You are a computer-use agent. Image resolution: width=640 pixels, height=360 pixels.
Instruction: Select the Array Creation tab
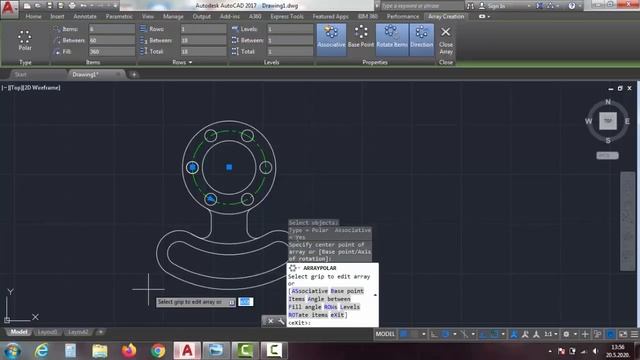pyautogui.click(x=446, y=16)
